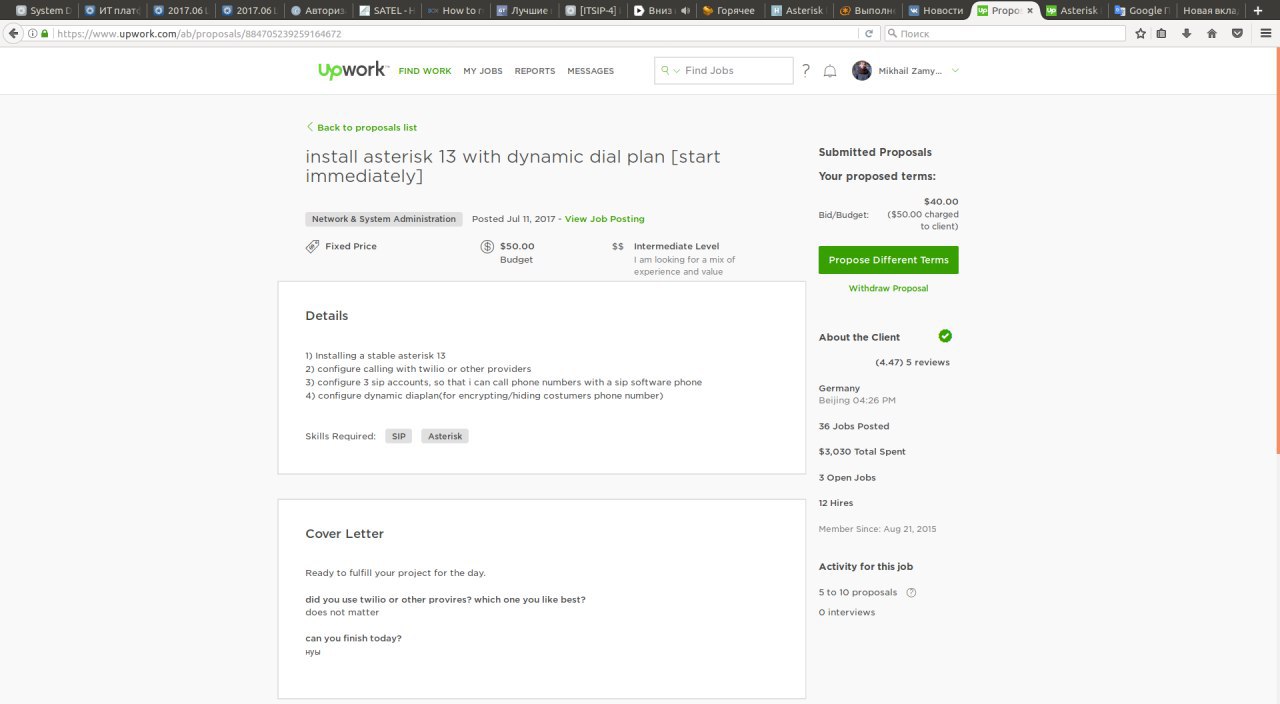
Task: Switch to the ИТ плат tab
Action: click(112, 10)
